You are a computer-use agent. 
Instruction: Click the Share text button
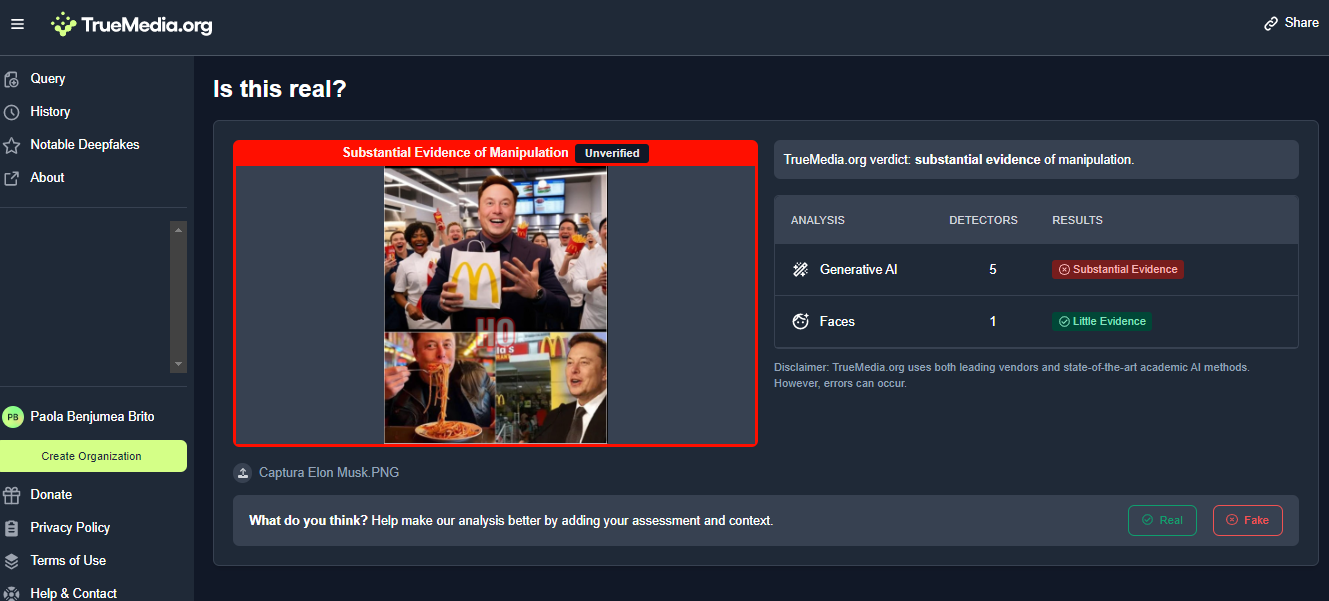coord(1302,23)
